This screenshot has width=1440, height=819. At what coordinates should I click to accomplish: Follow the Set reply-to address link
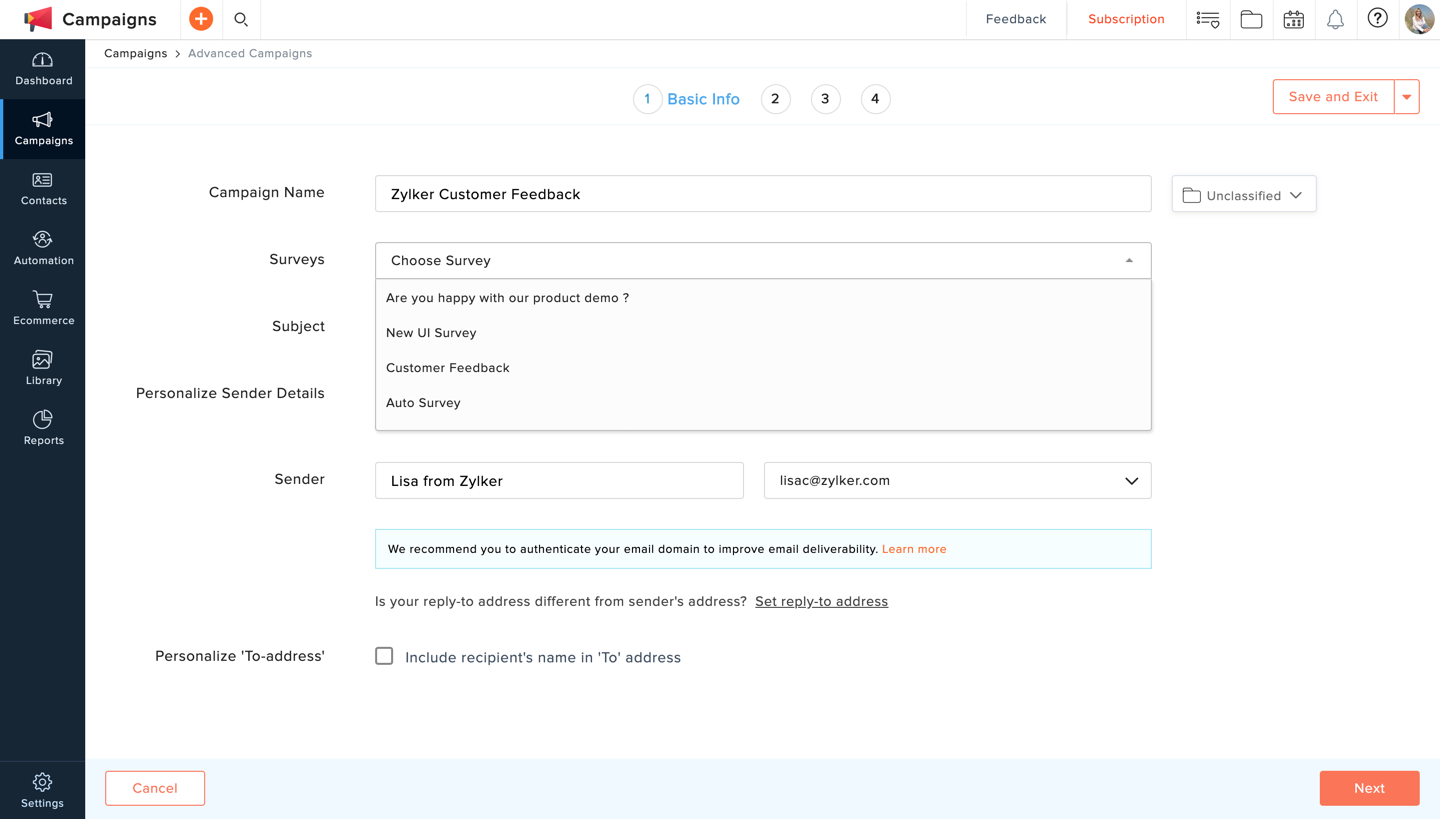tap(821, 601)
